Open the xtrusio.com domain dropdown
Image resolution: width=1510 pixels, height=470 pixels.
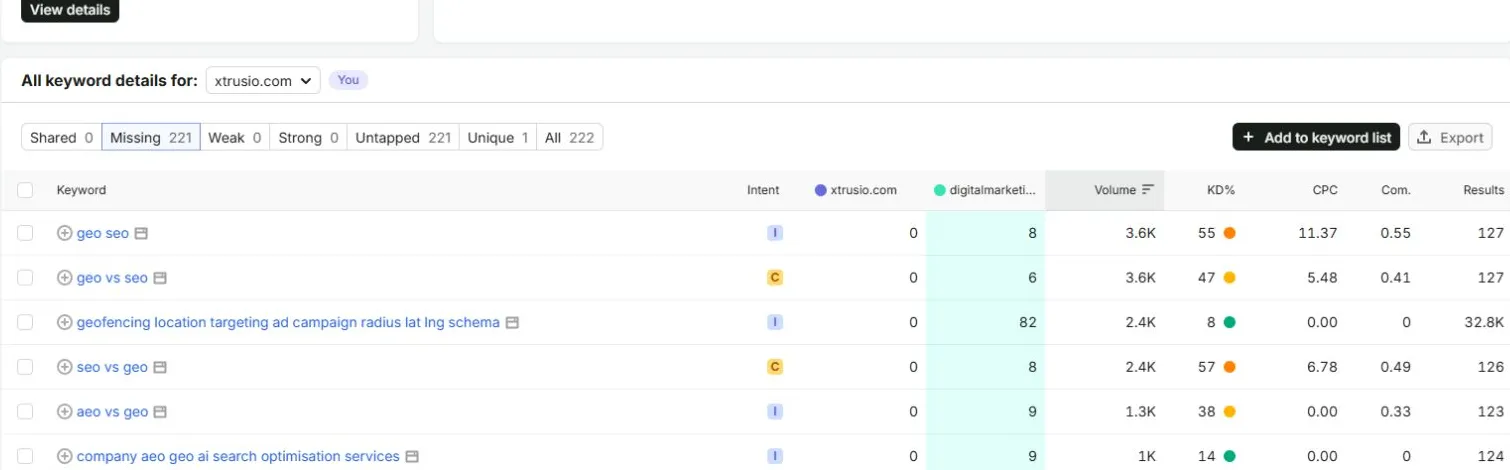pyautogui.click(x=263, y=81)
